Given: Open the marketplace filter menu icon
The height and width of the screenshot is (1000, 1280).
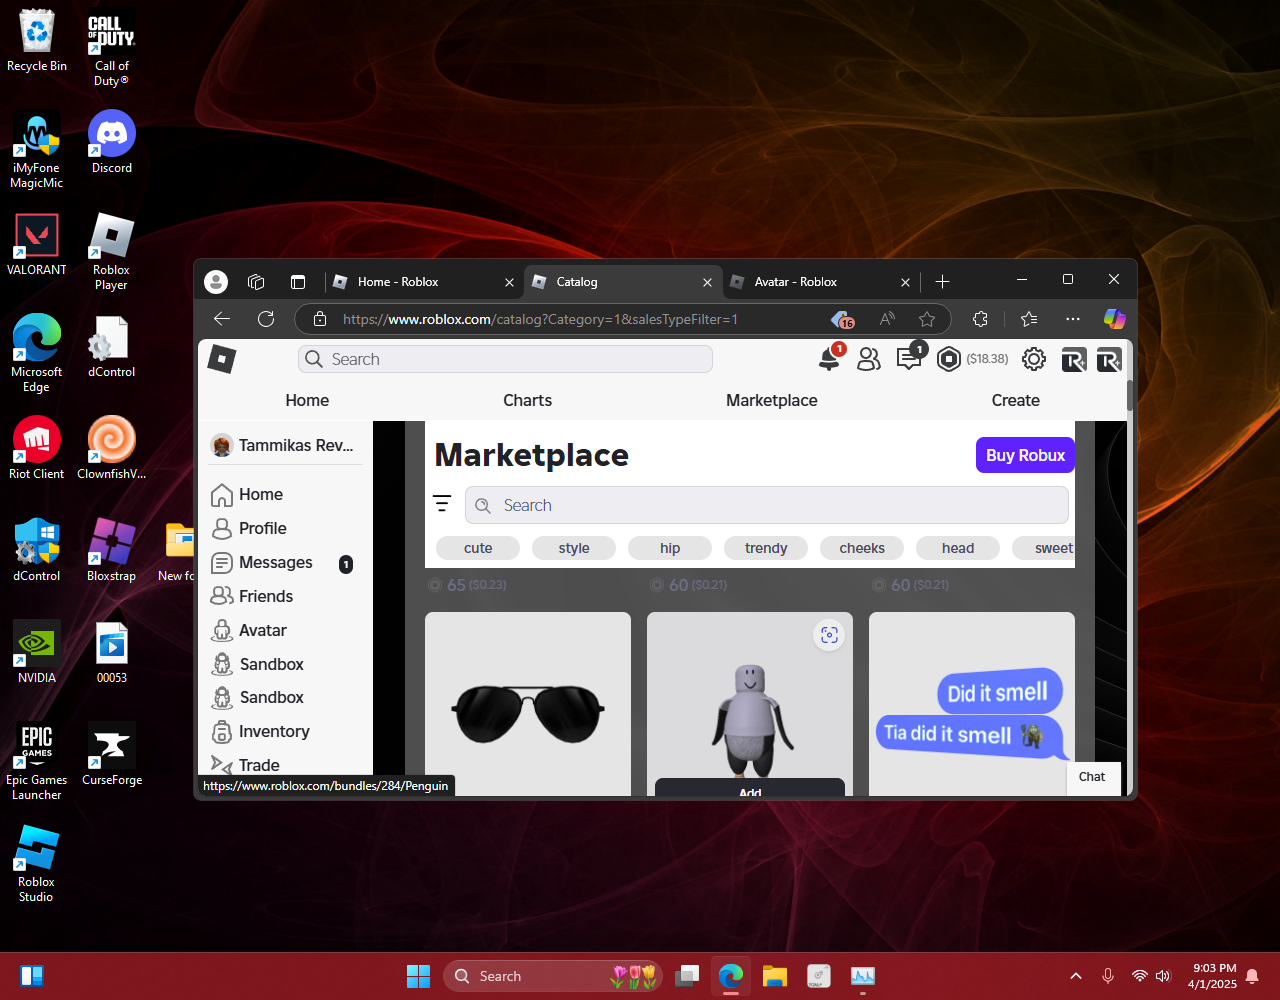Looking at the screenshot, I should [x=442, y=504].
